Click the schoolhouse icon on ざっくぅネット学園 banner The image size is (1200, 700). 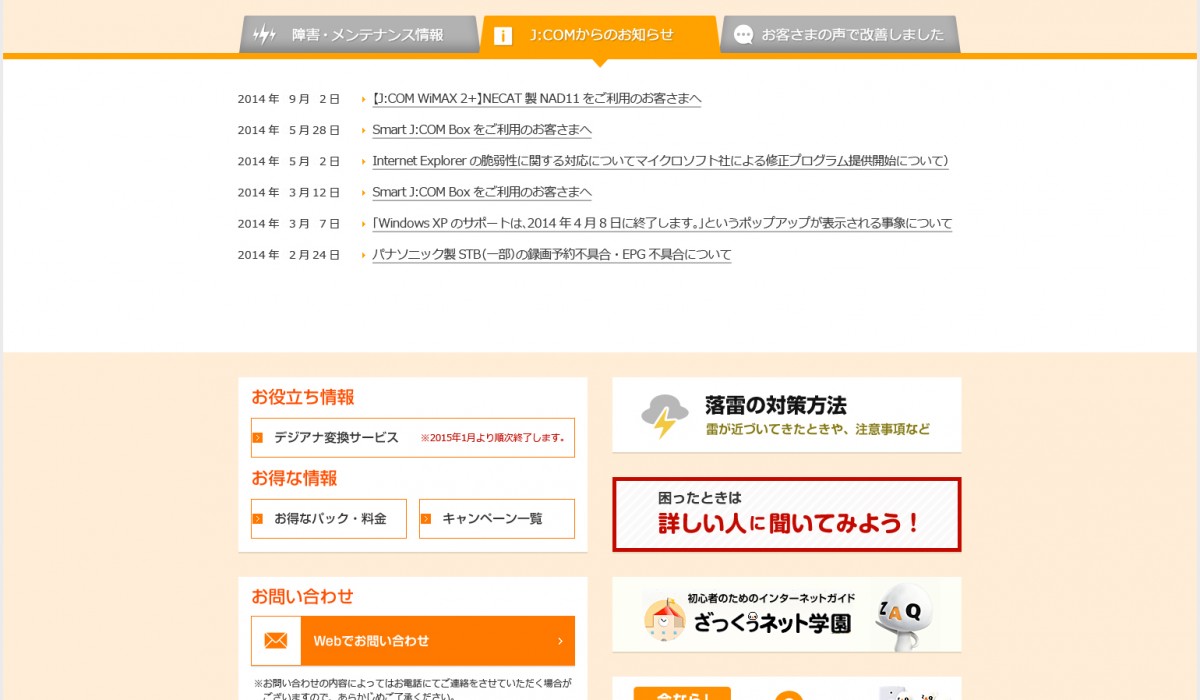664,619
